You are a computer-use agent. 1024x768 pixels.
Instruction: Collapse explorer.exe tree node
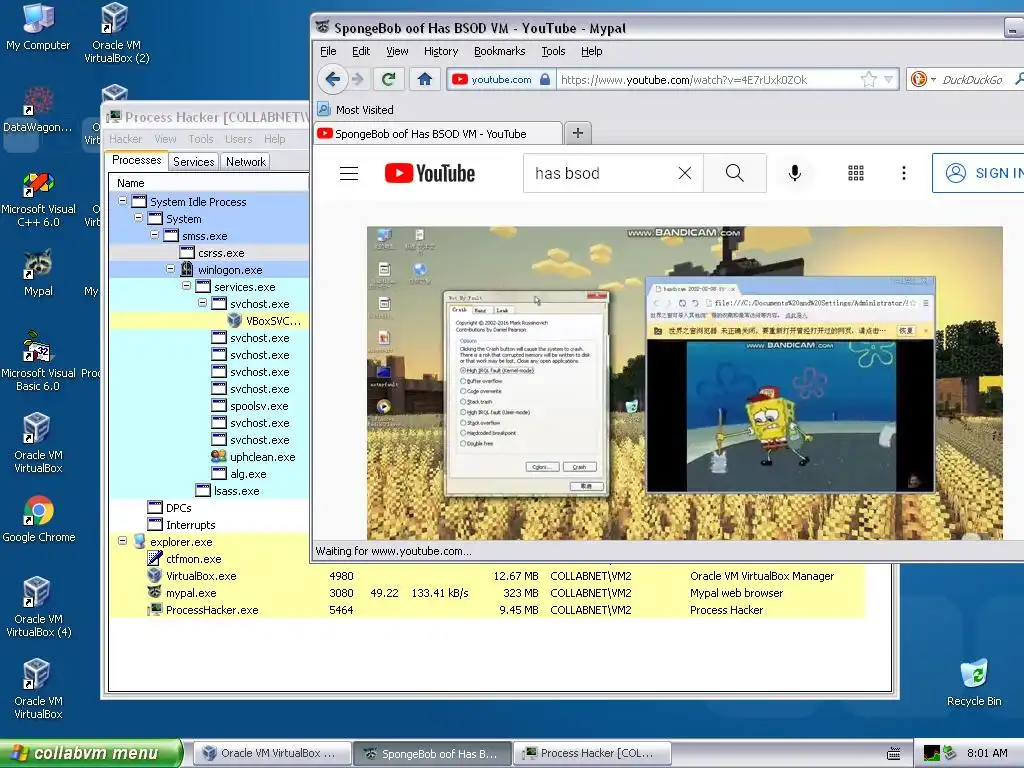(x=122, y=541)
